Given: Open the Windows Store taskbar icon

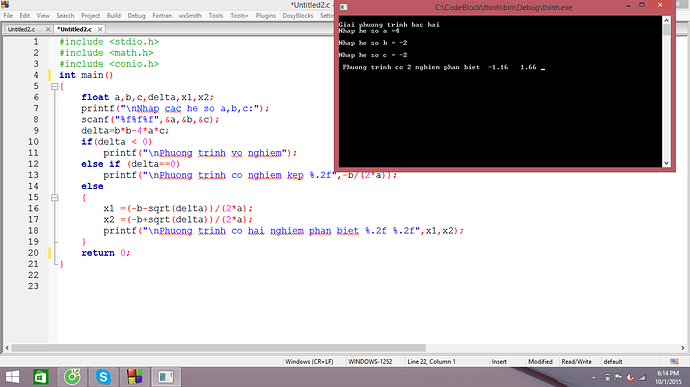Looking at the screenshot, I should 41,377.
